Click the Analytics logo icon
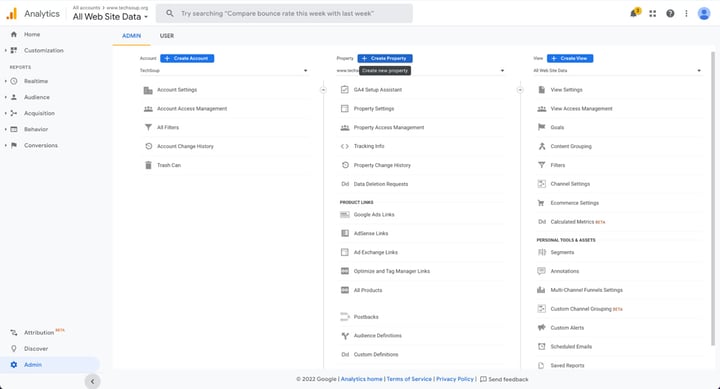Screen dimensions: 720x389 [11, 14]
